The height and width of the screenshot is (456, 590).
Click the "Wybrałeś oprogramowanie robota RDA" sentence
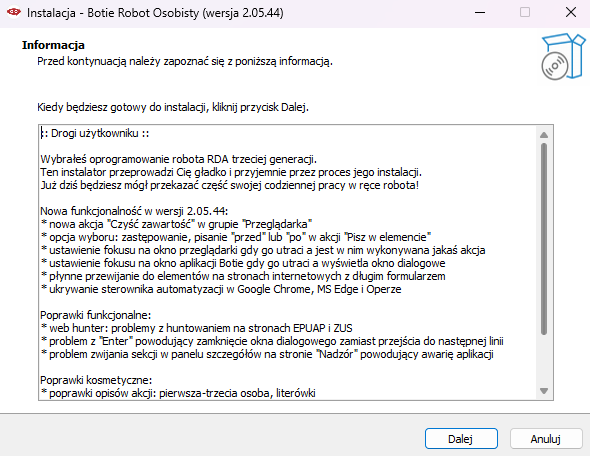[x=178, y=159]
